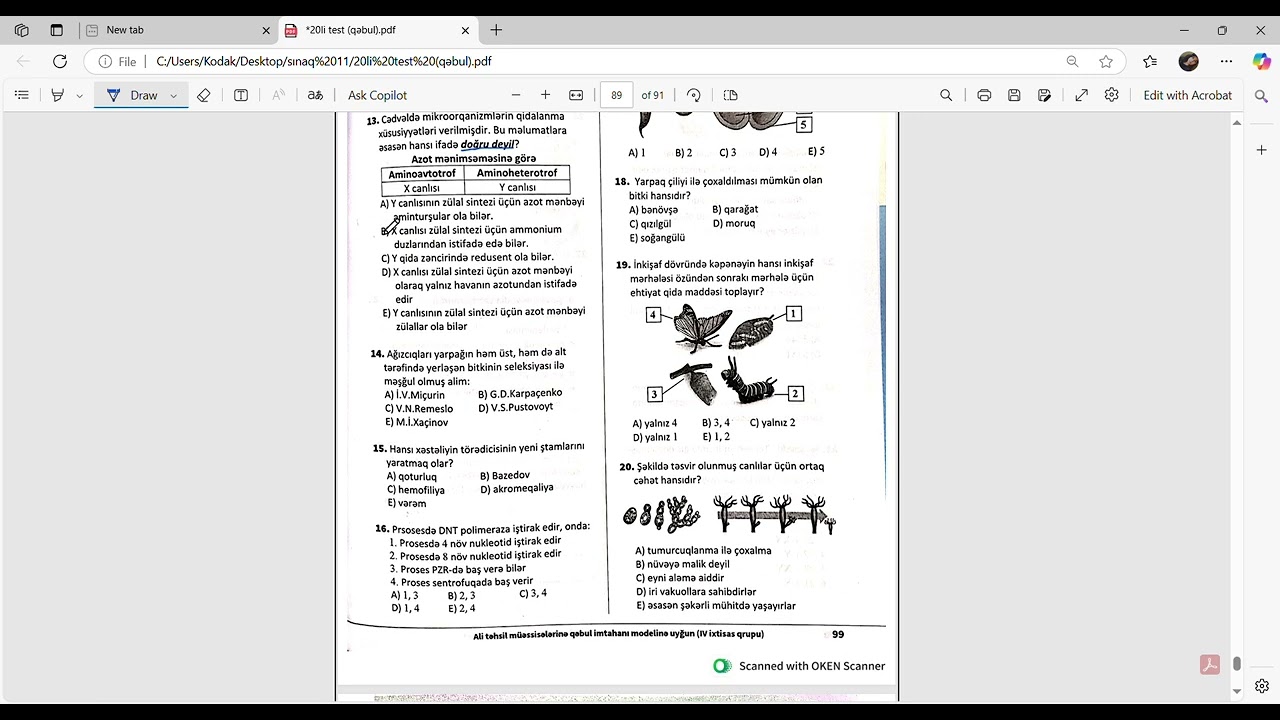Open the Favorites list
The height and width of the screenshot is (720, 1280).
coord(1150,61)
